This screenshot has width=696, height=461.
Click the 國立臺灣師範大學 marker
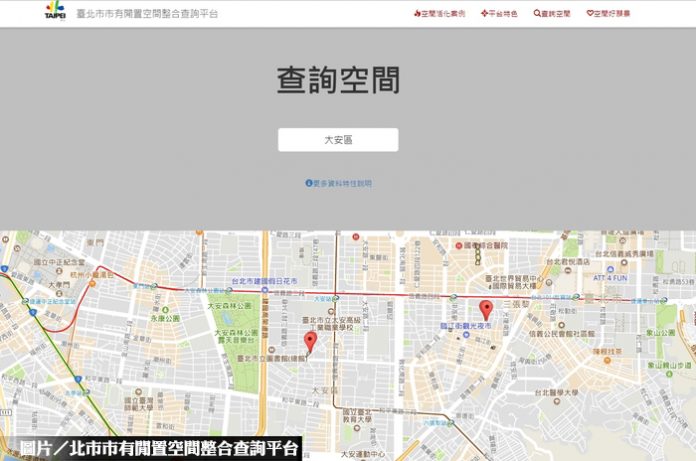[x=138, y=392]
